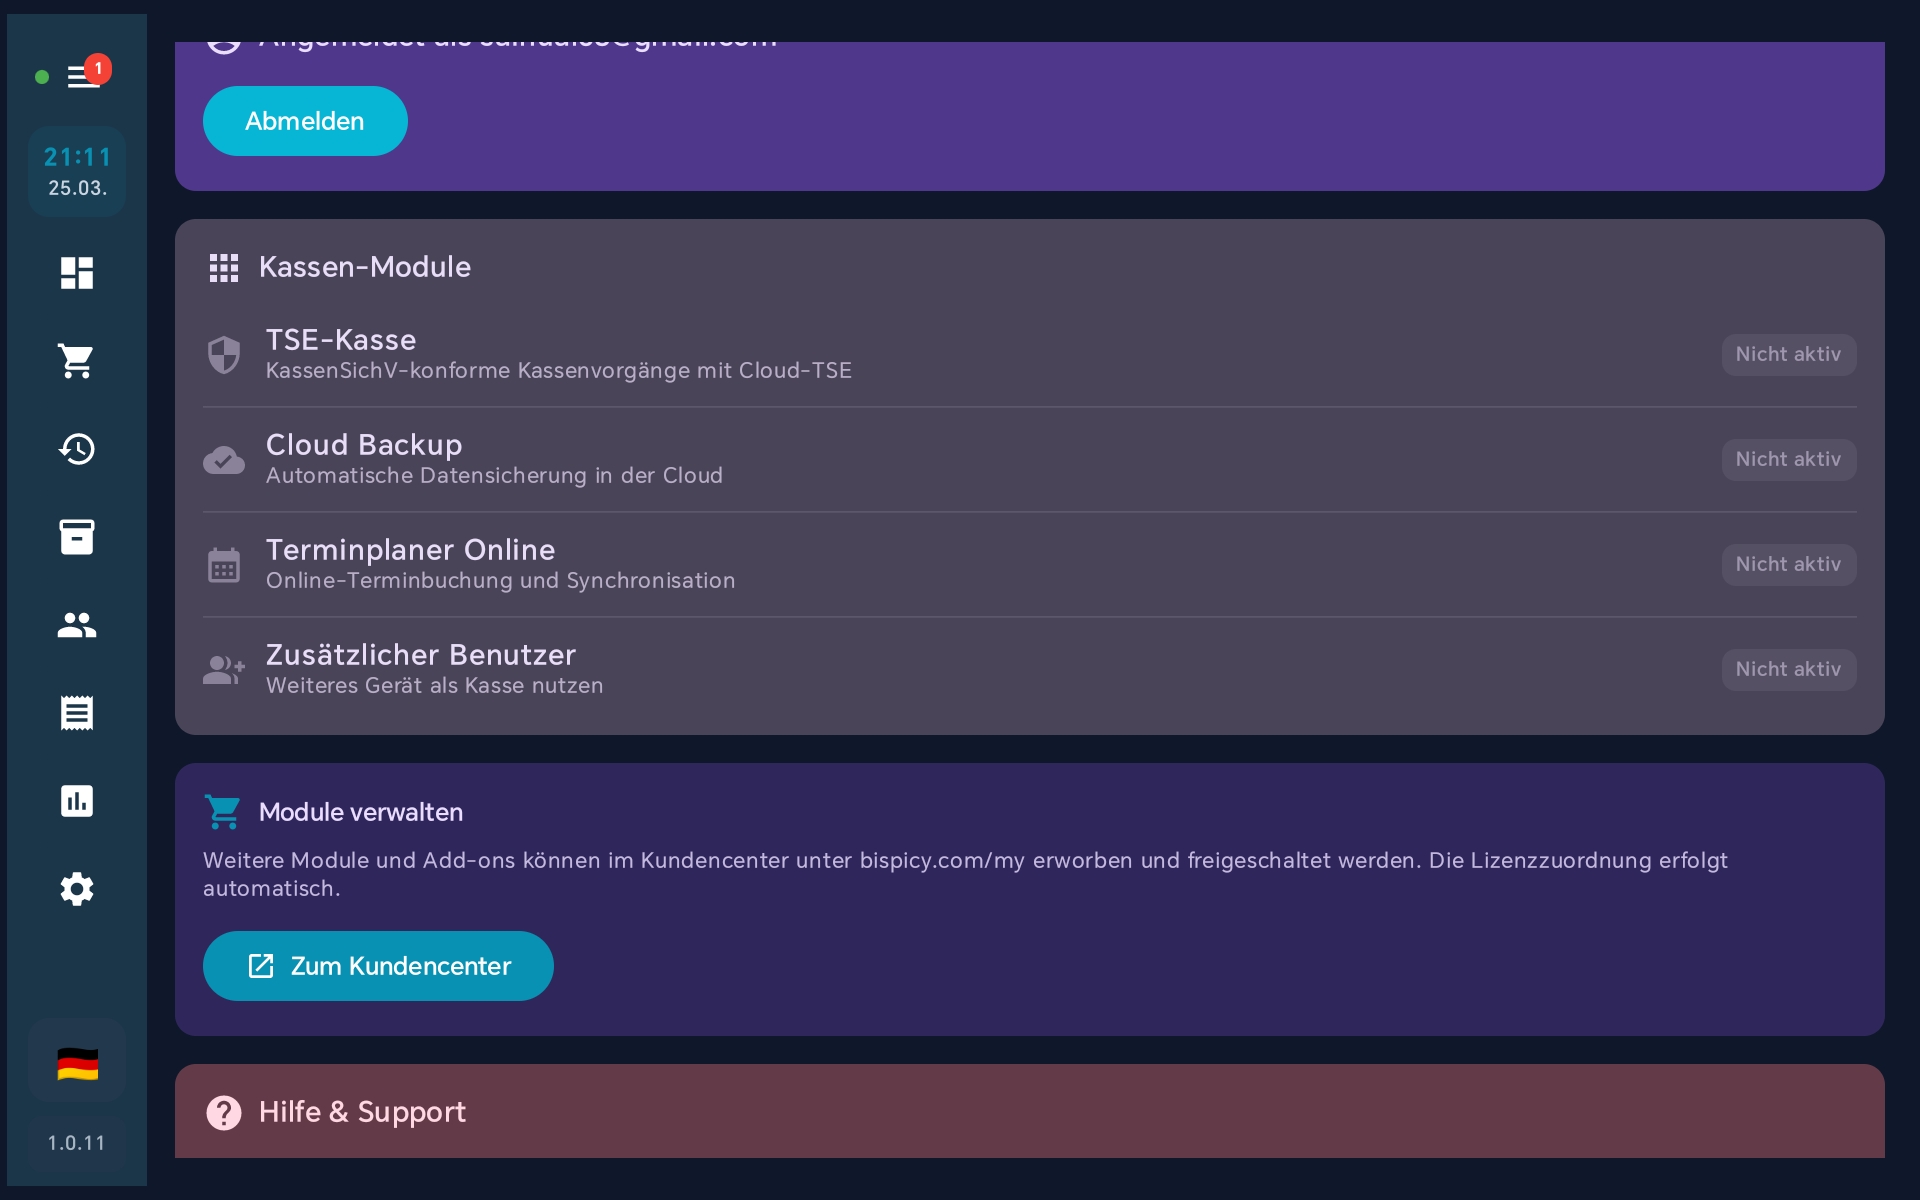Screen dimensions: 1920x1200
Task: Open the archive box sidebar icon
Action: (x=77, y=537)
